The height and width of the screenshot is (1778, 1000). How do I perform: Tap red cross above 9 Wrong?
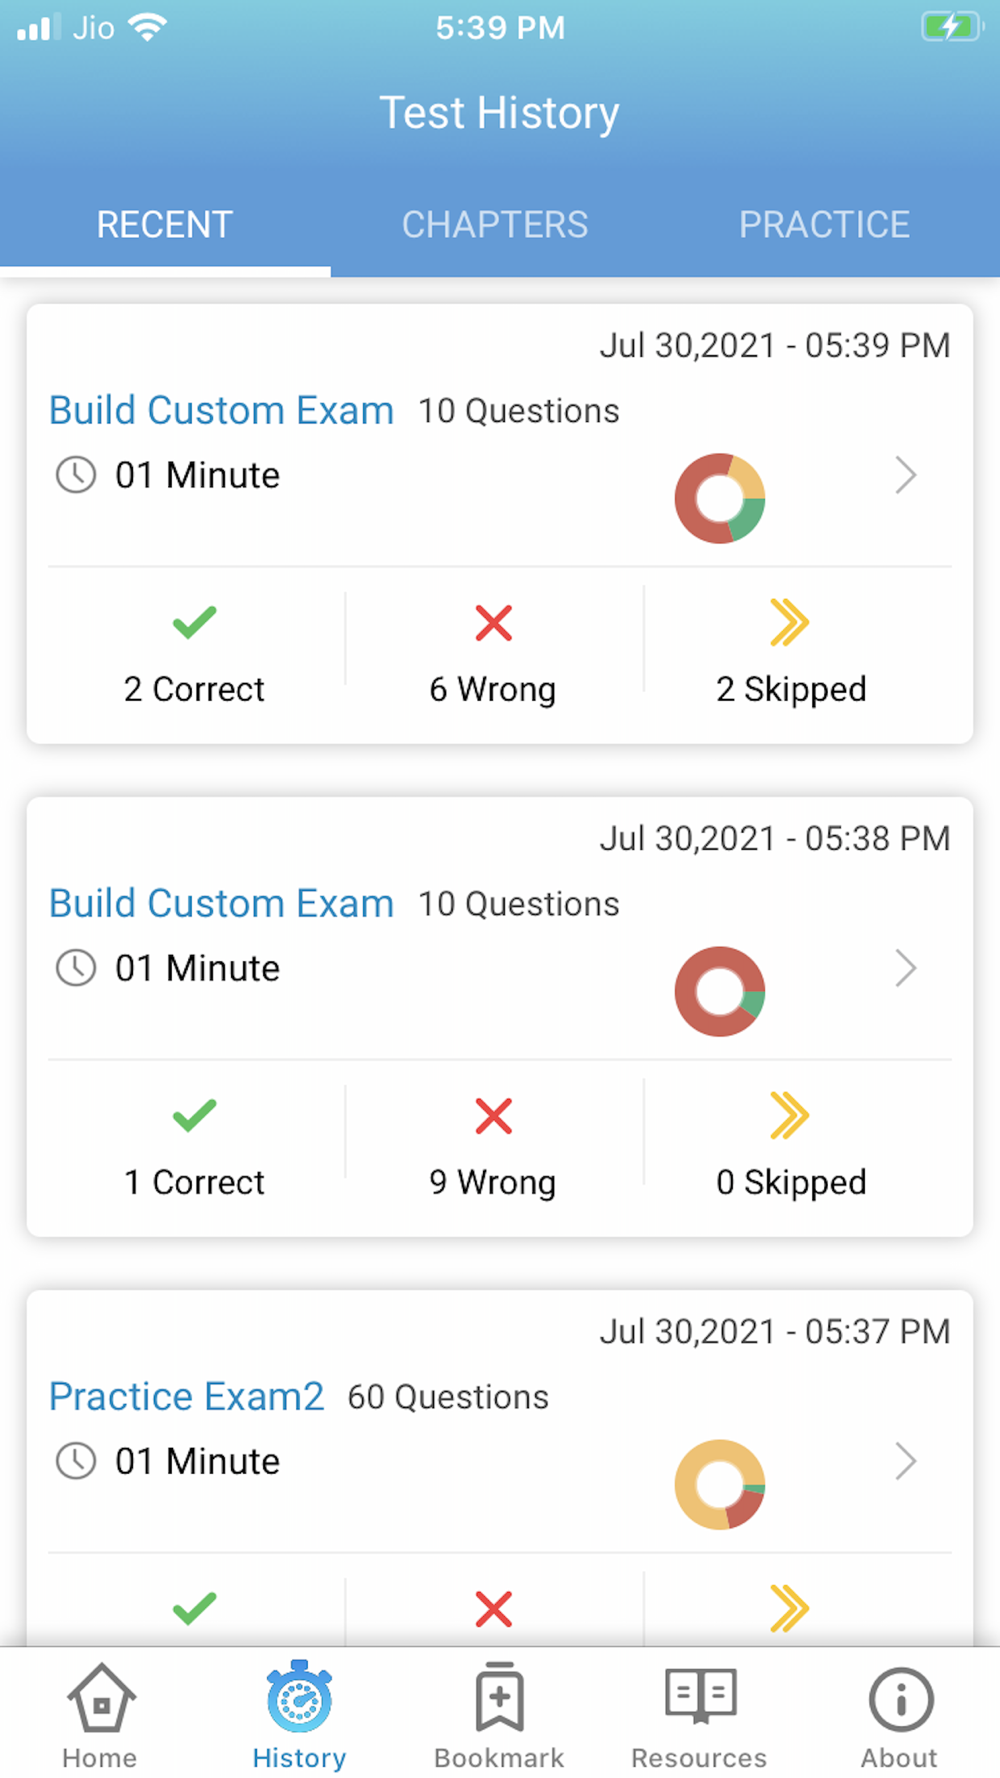click(493, 1115)
